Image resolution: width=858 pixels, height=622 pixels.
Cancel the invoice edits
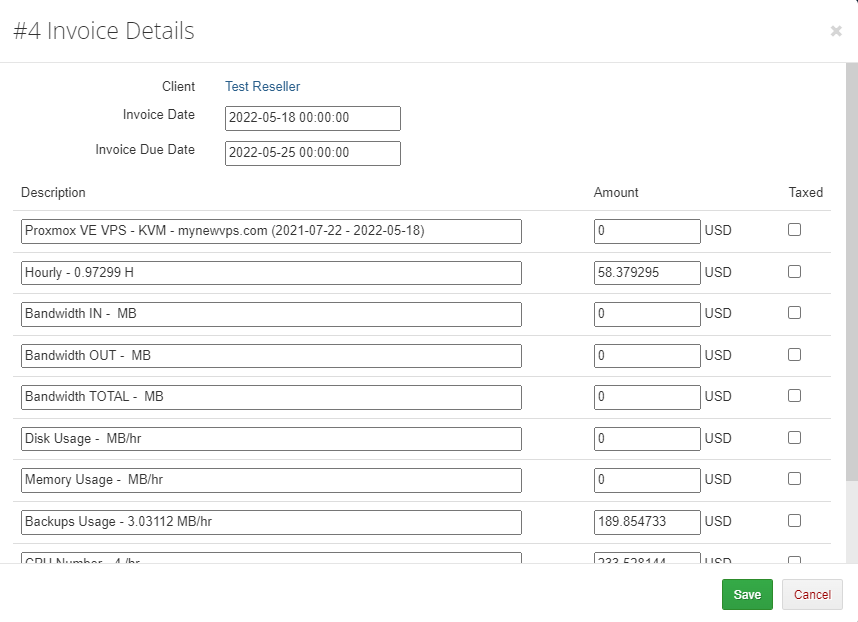[812, 595]
